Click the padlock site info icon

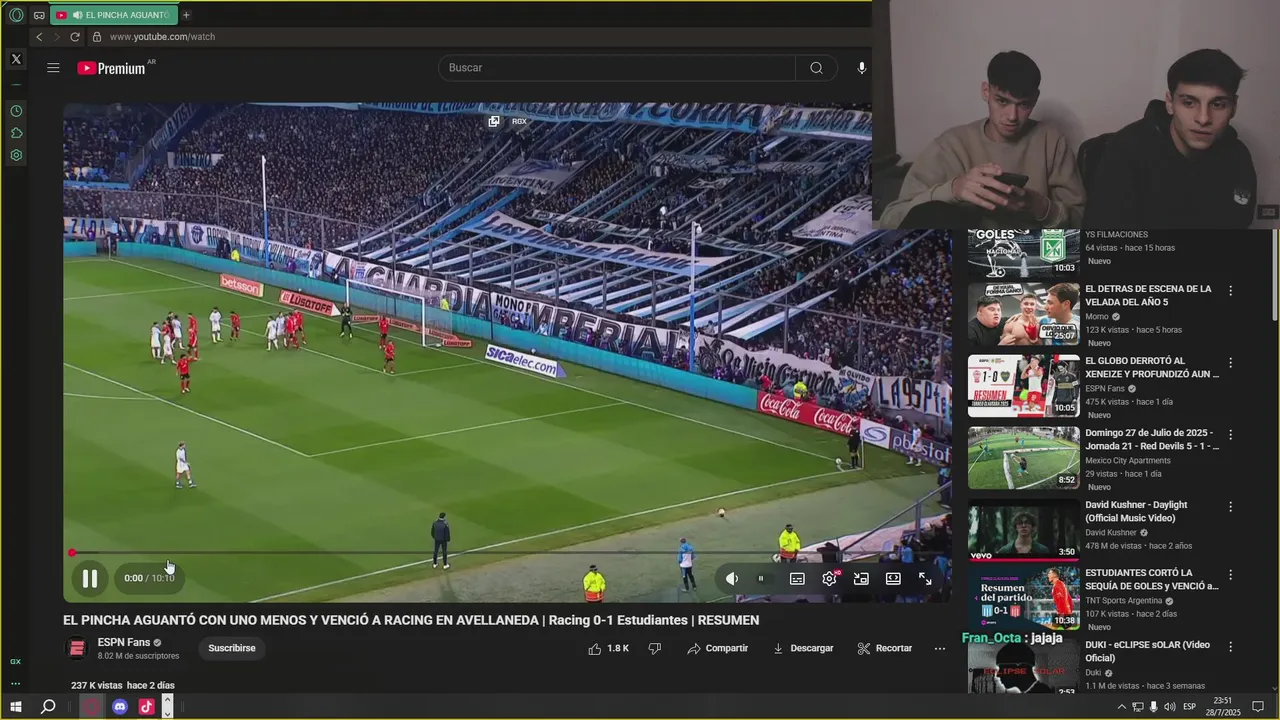click(97, 37)
